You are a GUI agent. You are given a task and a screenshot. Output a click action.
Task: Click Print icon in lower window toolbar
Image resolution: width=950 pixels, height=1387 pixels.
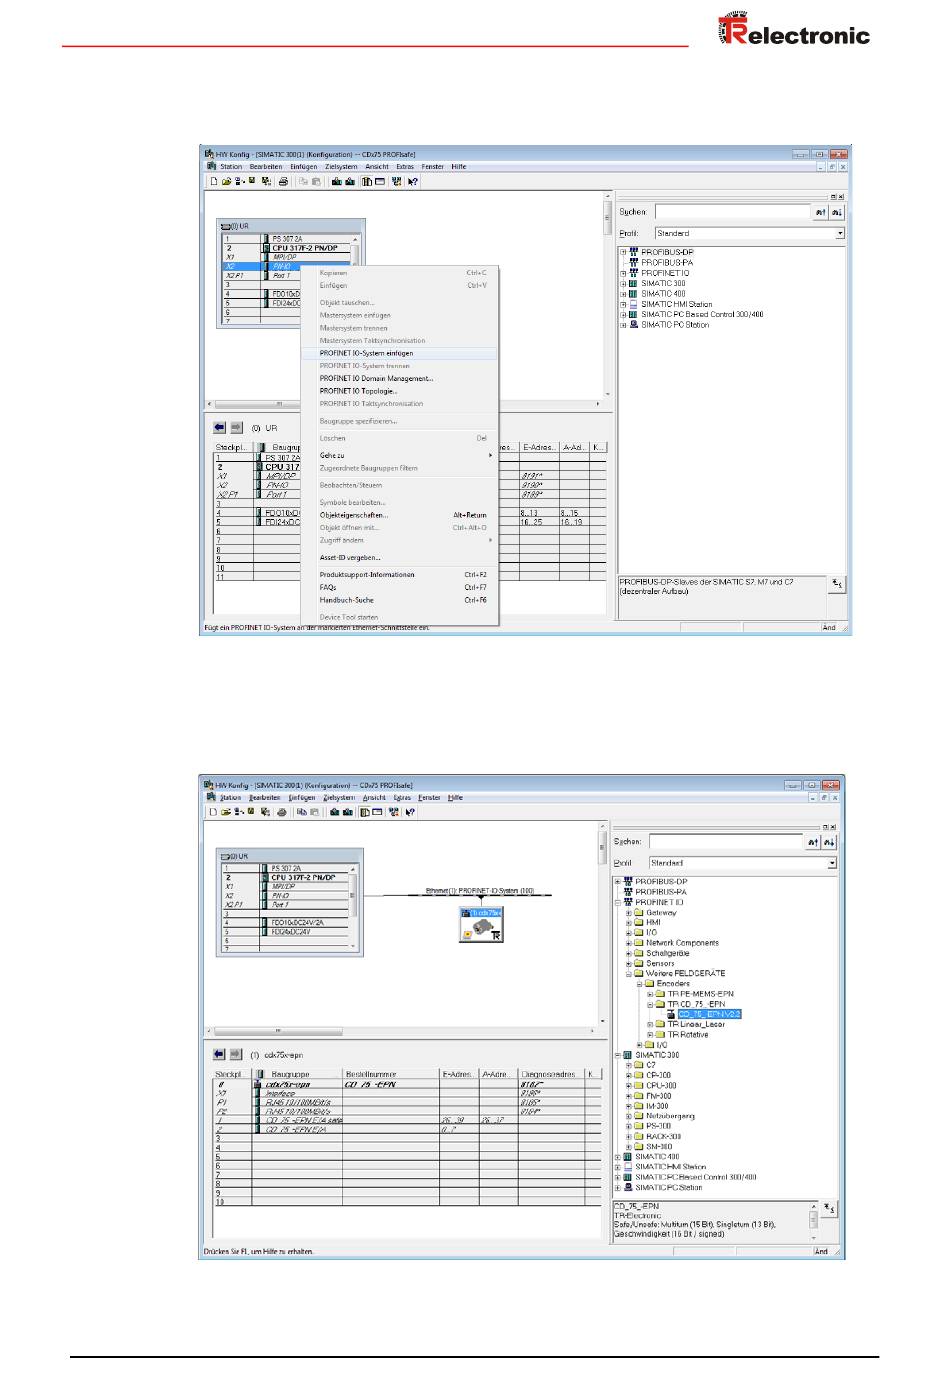(x=282, y=812)
